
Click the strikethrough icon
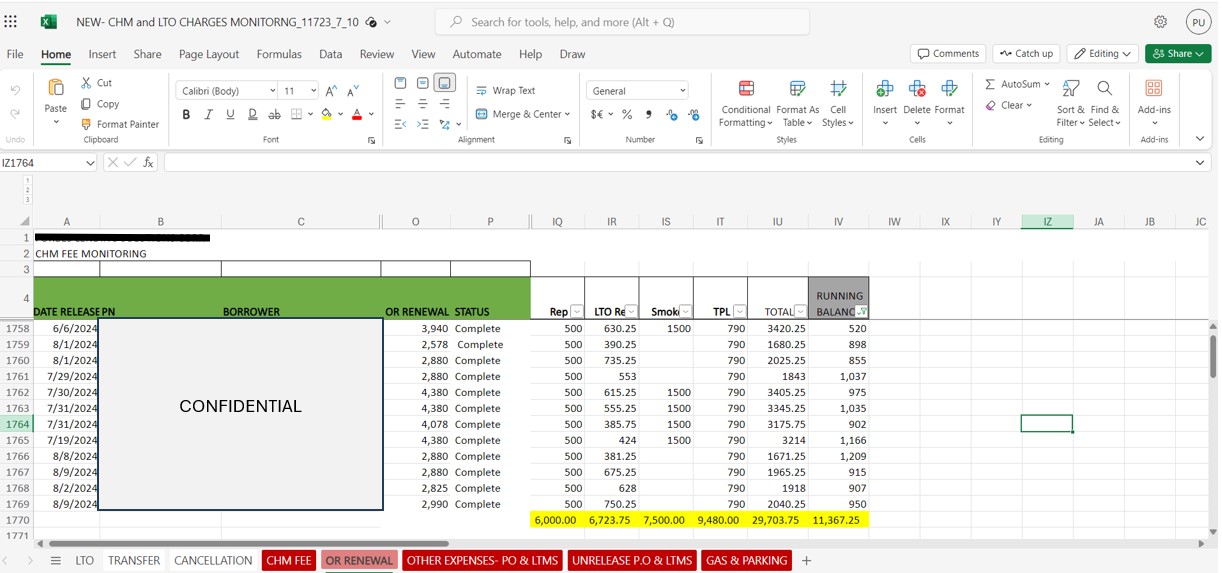coord(273,115)
